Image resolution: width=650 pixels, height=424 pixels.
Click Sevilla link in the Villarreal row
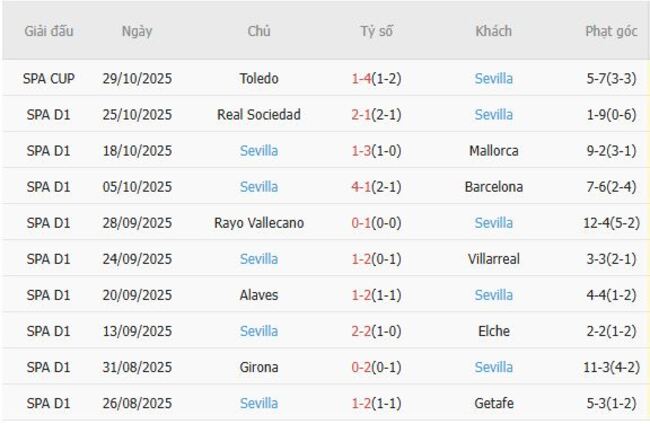coord(259,259)
